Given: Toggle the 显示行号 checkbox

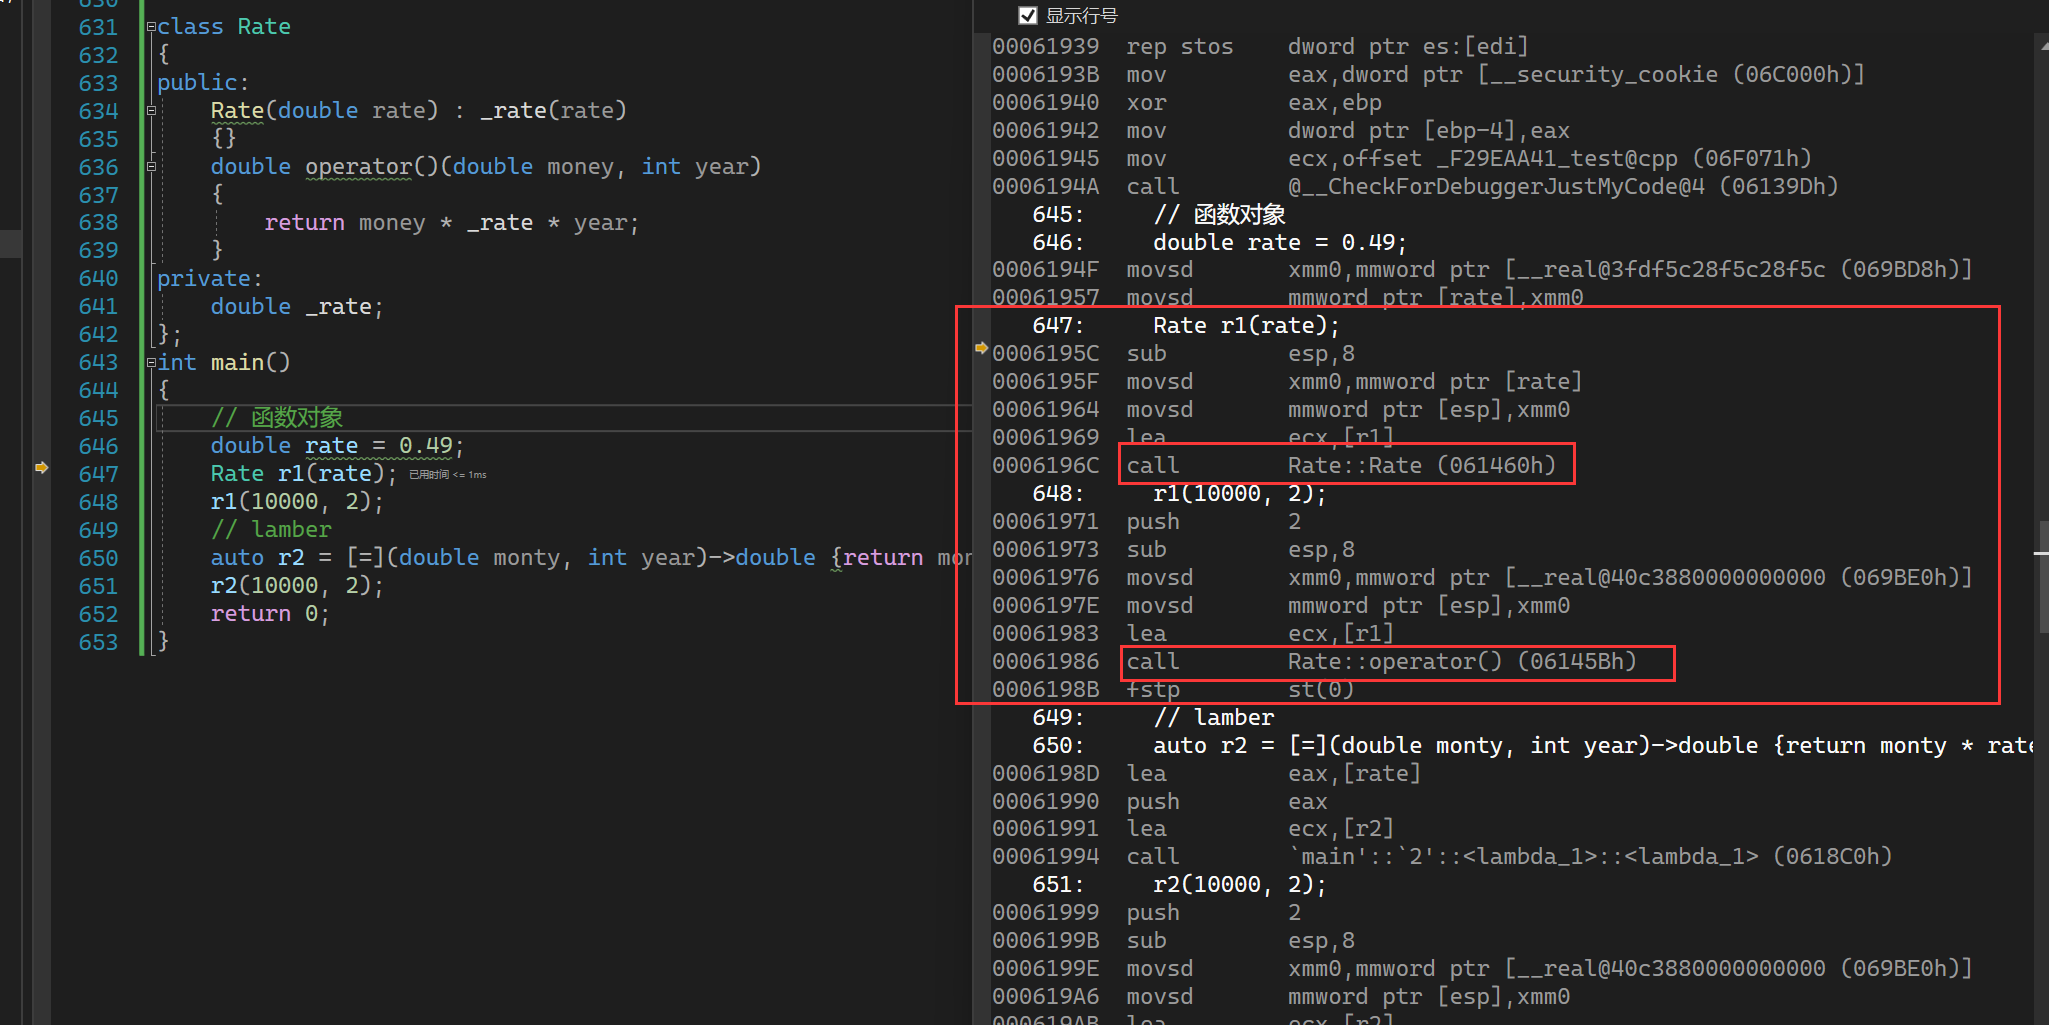Looking at the screenshot, I should pyautogui.click(x=1027, y=15).
